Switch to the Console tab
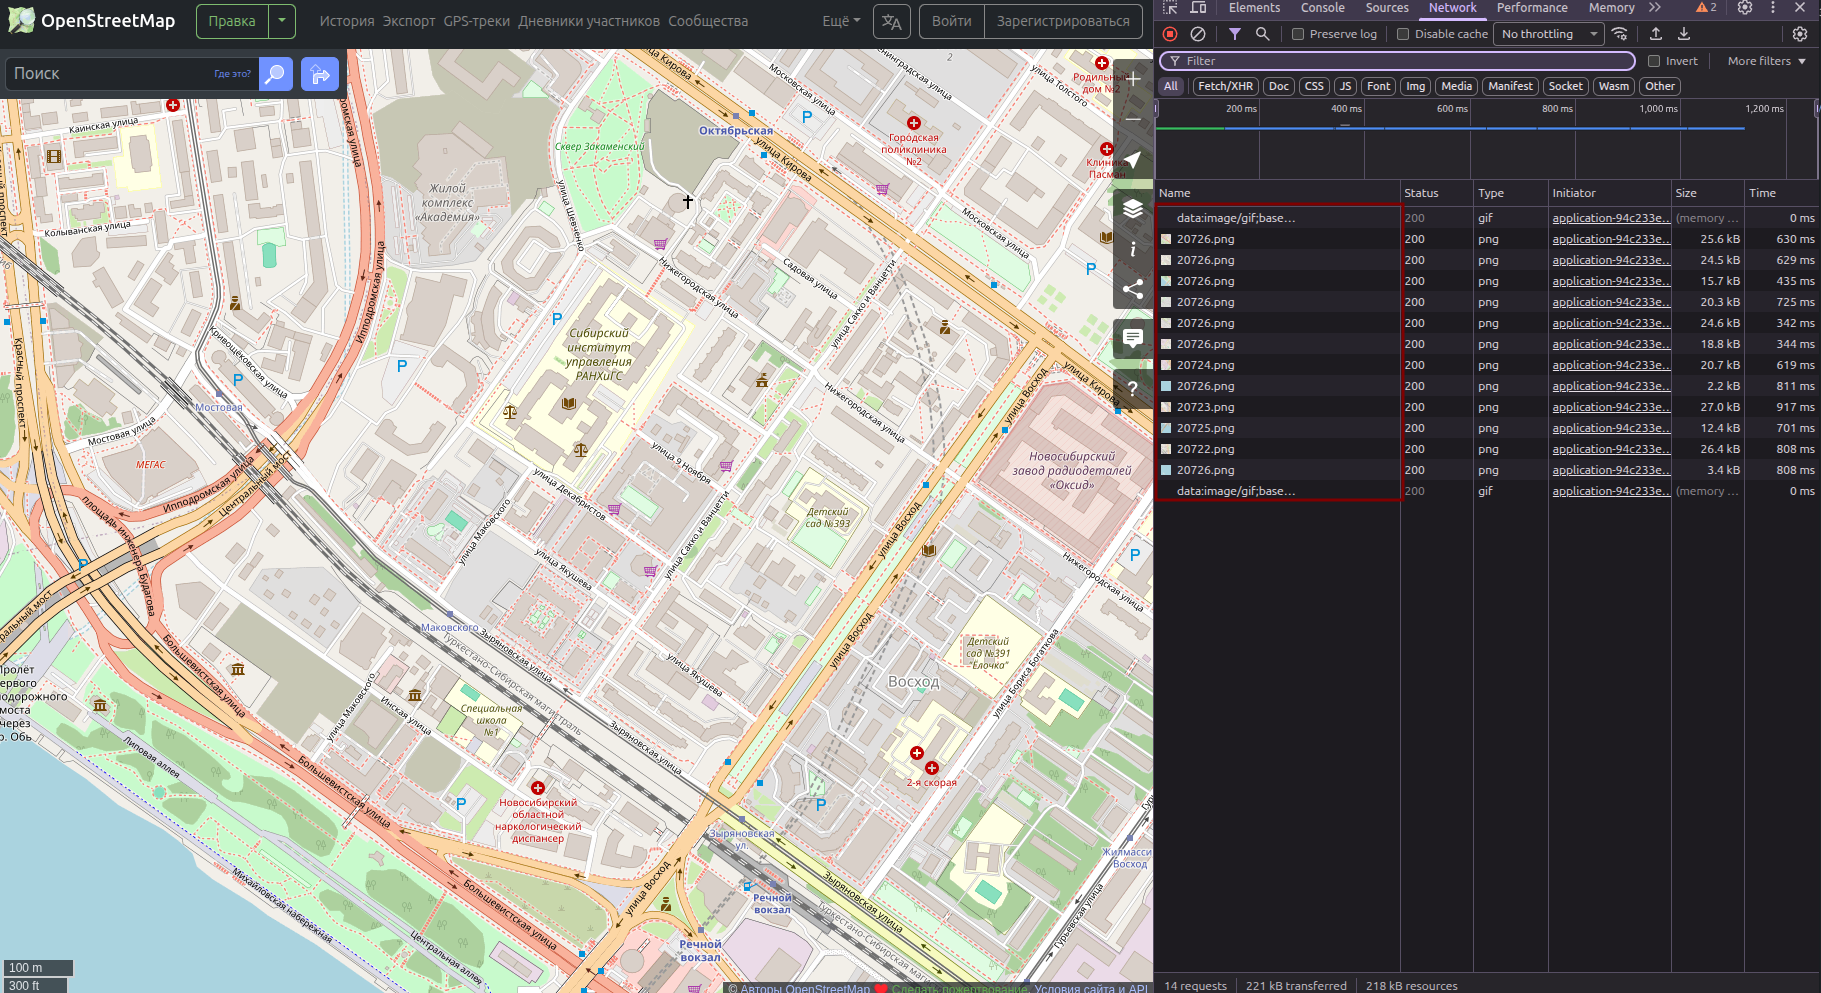This screenshot has height=993, width=1821. [x=1322, y=8]
